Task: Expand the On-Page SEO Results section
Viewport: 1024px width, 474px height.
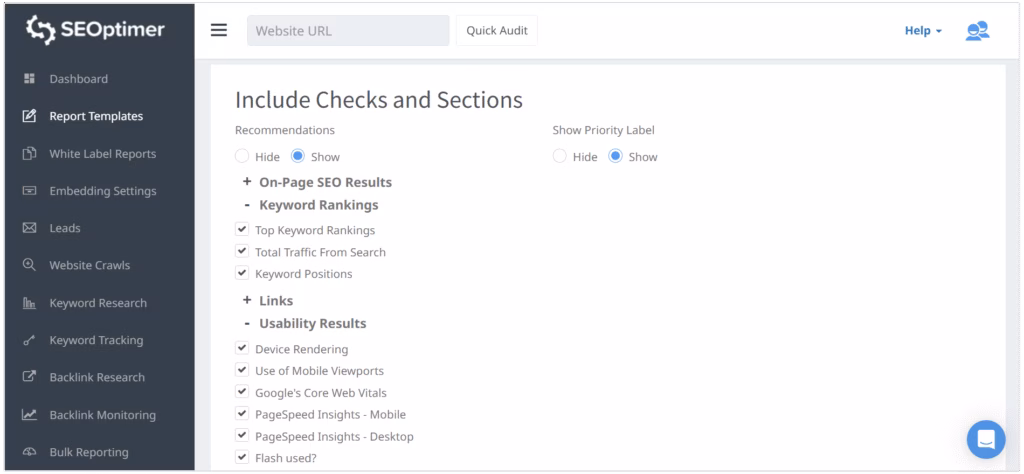Action: pos(247,183)
